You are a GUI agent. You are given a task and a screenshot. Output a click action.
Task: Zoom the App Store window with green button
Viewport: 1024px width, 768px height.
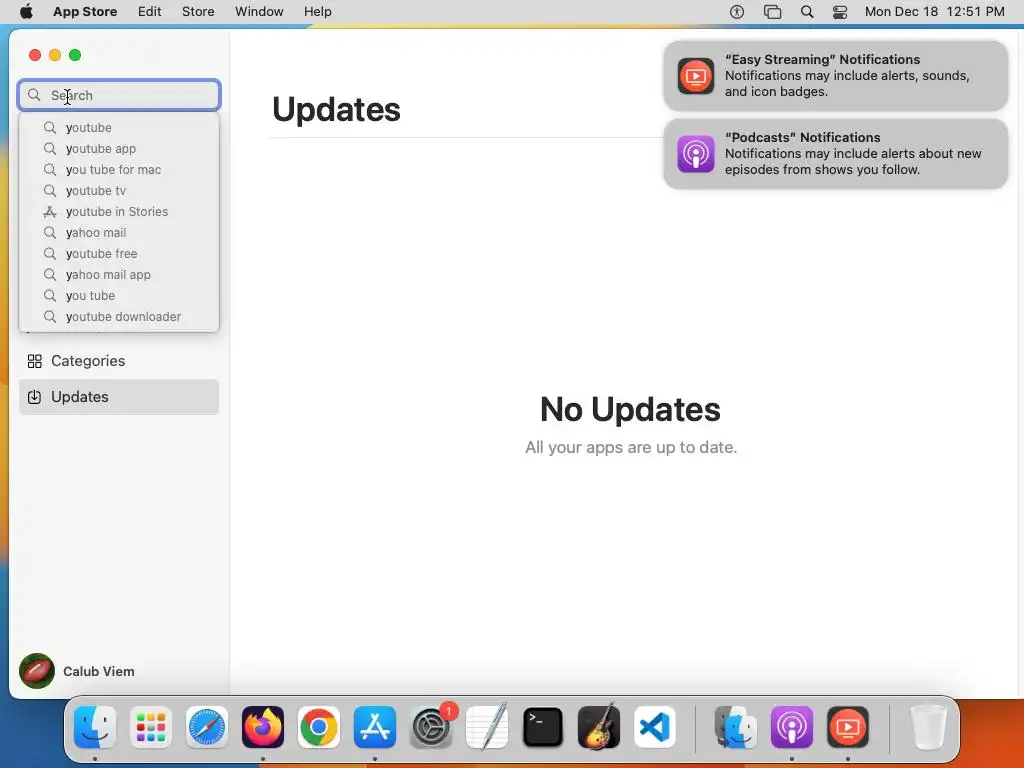coord(75,55)
